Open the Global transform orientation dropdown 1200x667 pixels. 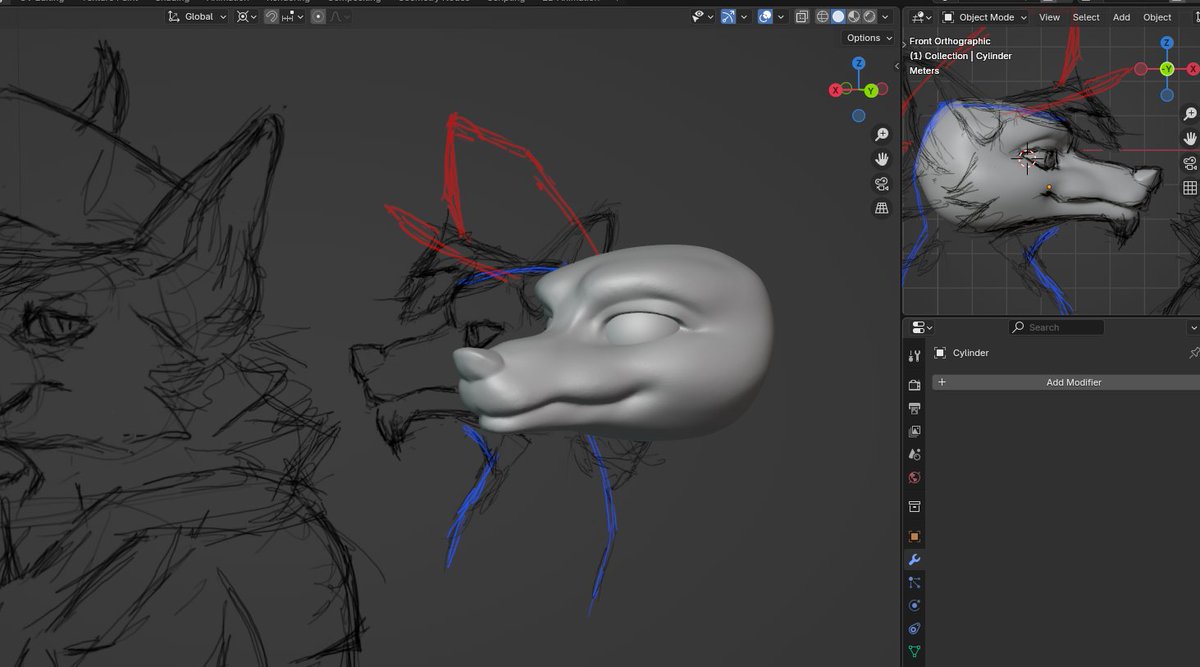pos(196,17)
